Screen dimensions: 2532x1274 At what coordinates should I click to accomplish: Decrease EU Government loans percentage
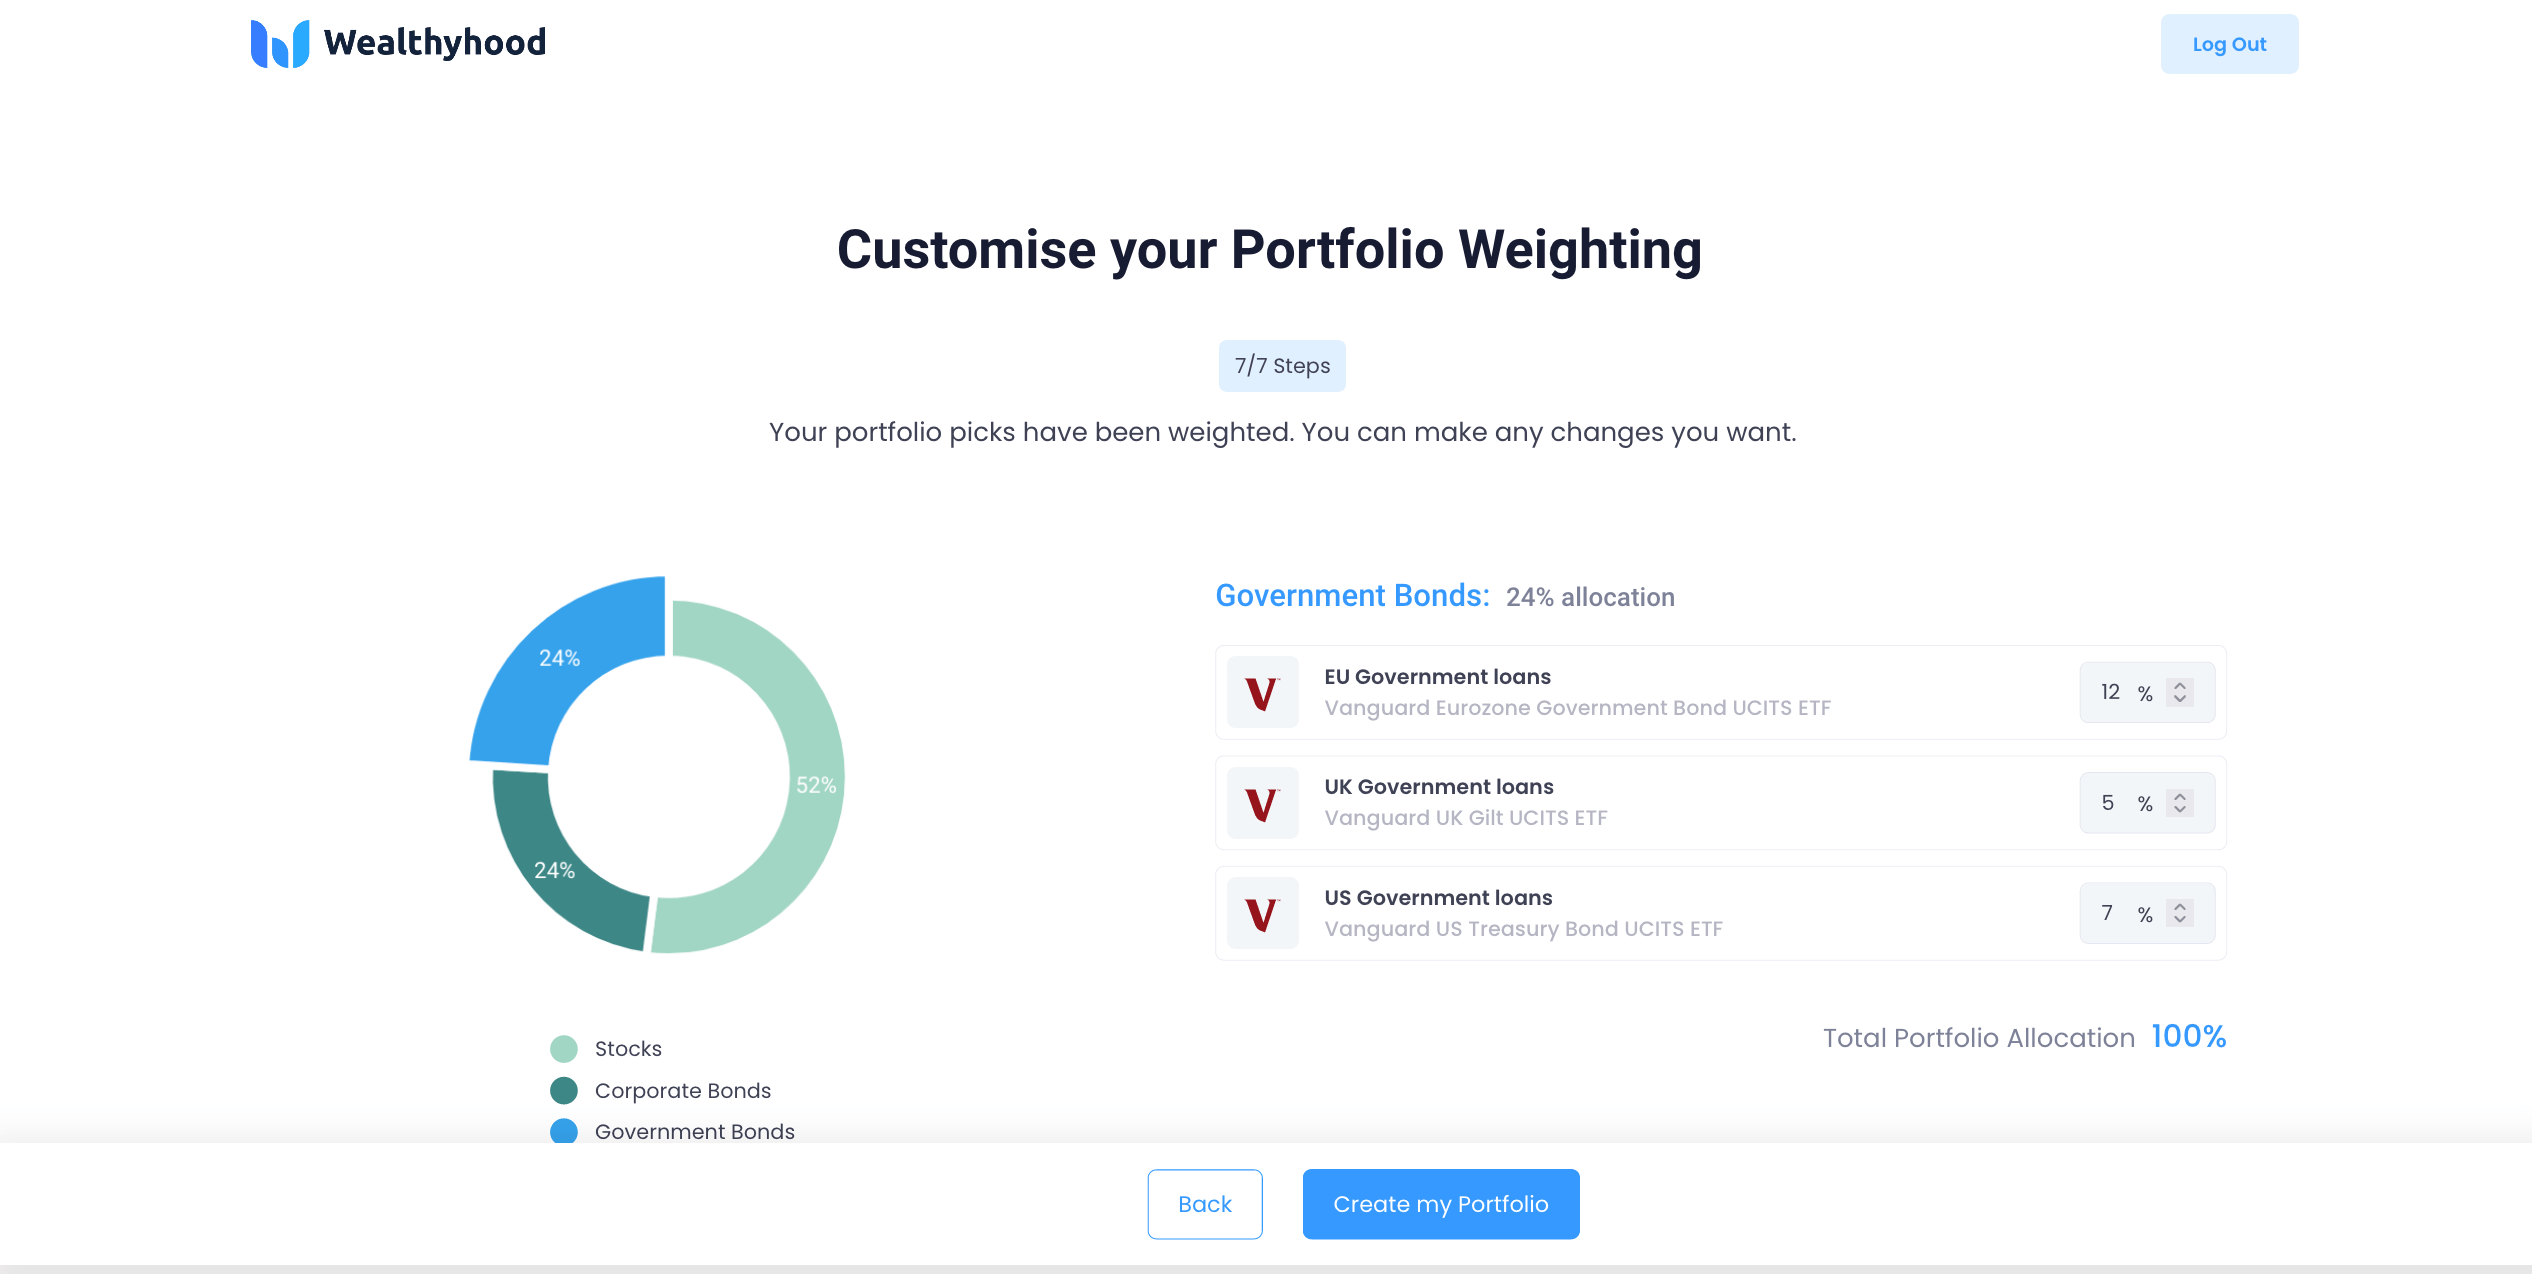click(x=2180, y=699)
